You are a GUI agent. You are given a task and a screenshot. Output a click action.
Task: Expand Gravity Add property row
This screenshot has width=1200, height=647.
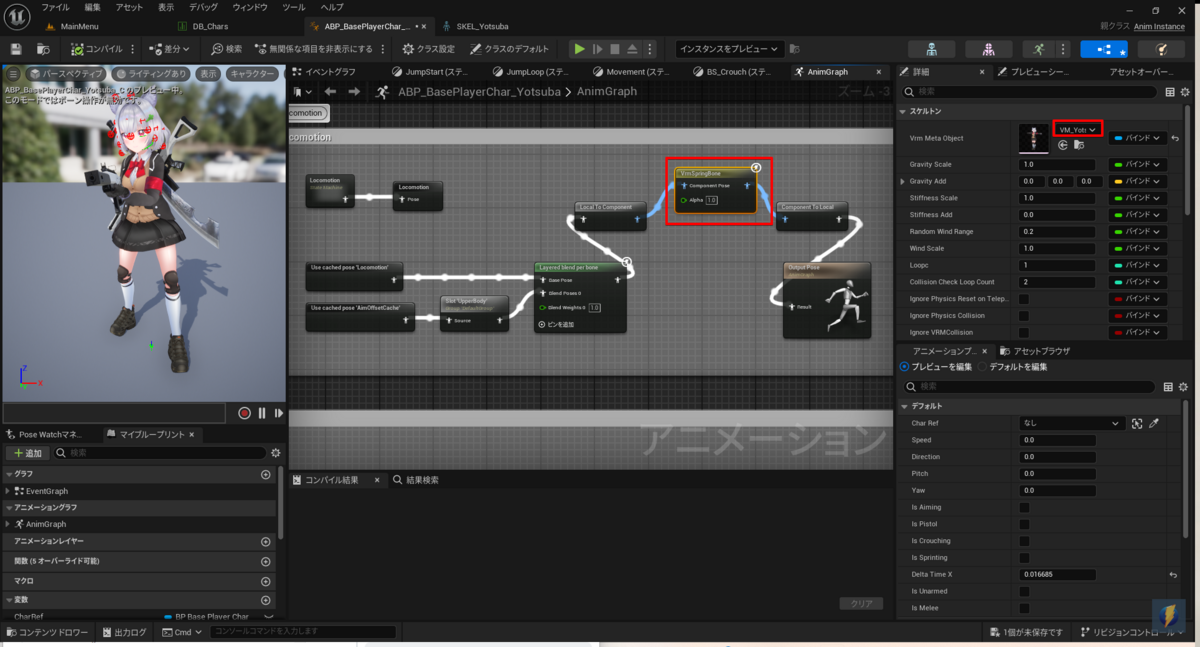(x=903, y=181)
